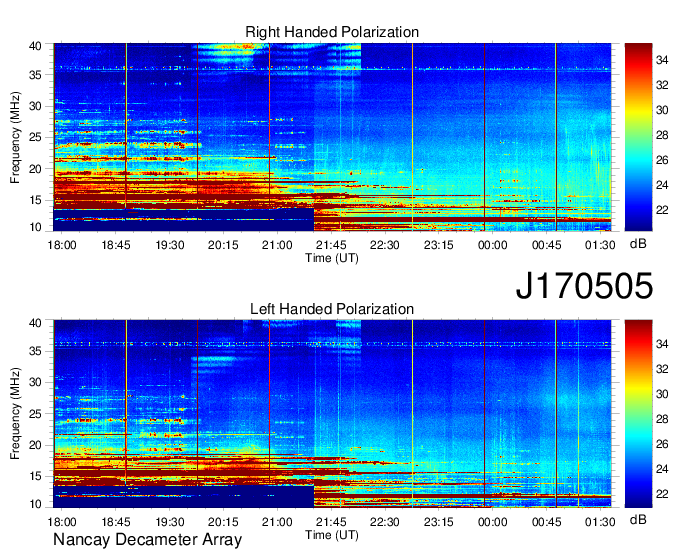
Task: Click 40 MHz frequency tick on Left Handed plot
Action: click(x=35, y=323)
